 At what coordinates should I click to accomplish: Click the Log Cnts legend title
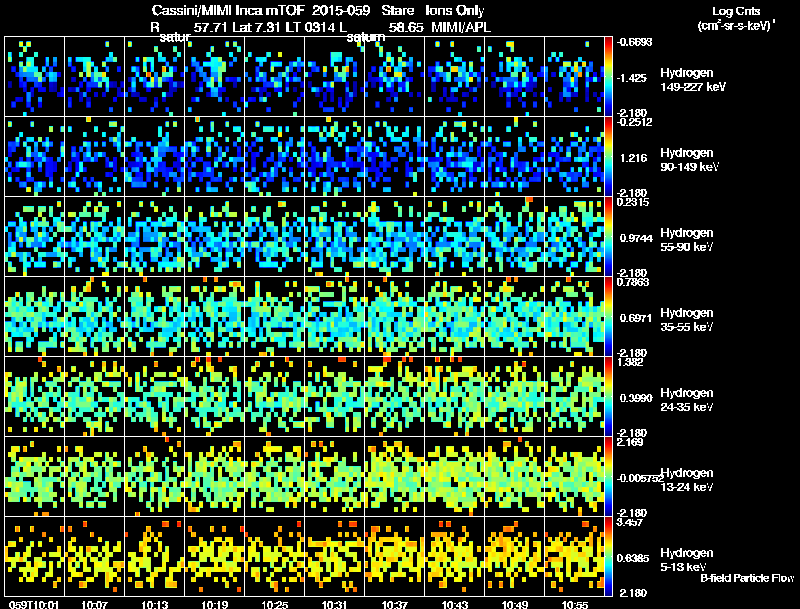coord(736,11)
